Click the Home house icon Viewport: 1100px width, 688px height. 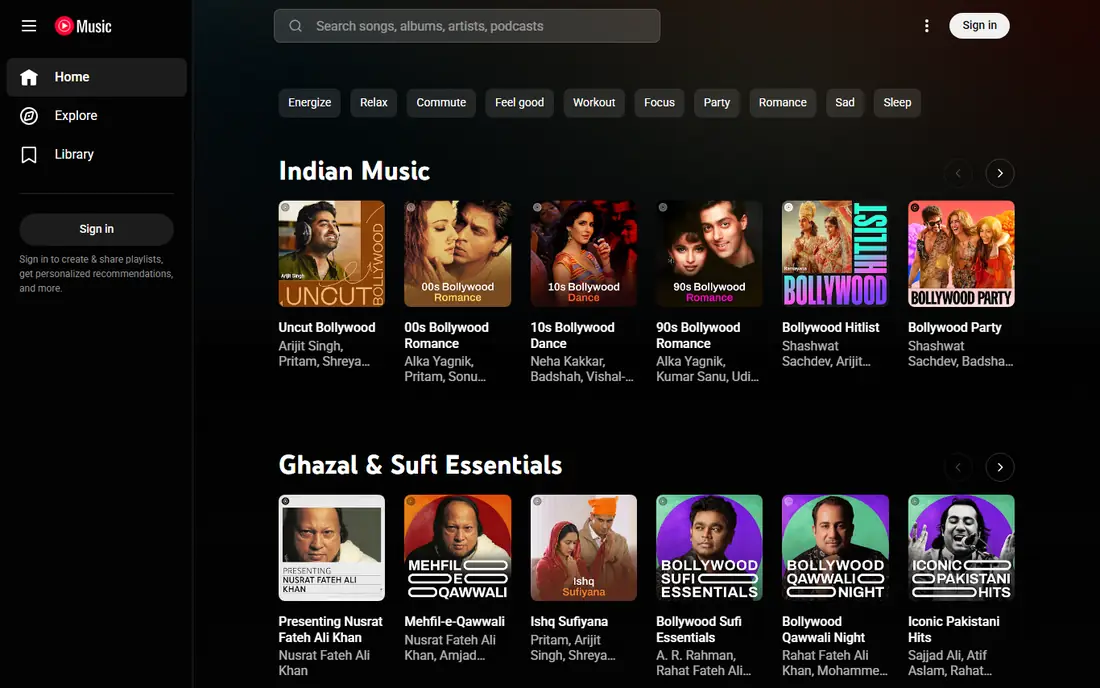pyautogui.click(x=29, y=77)
